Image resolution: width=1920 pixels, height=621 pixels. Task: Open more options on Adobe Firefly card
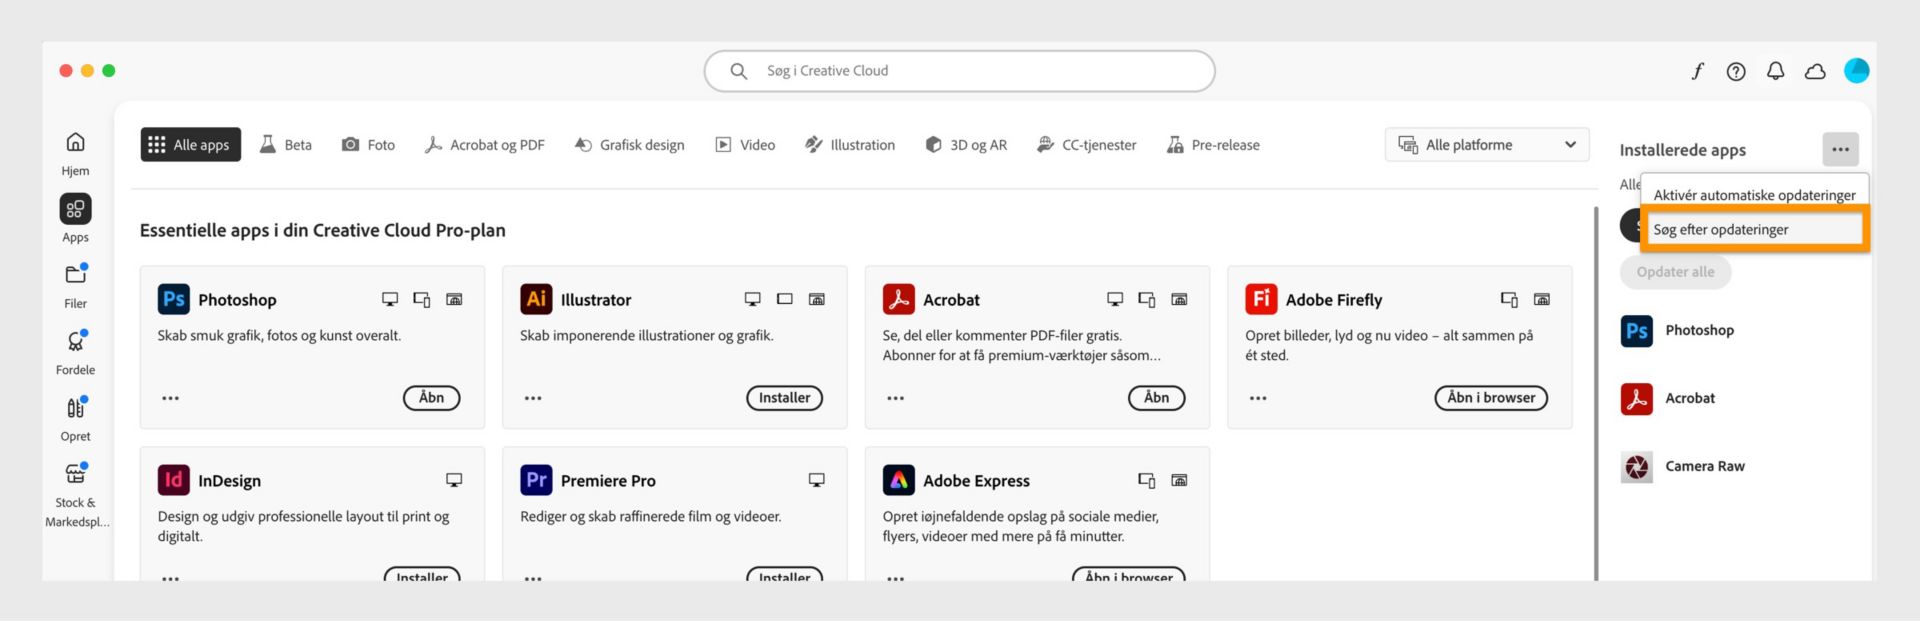point(1258,398)
